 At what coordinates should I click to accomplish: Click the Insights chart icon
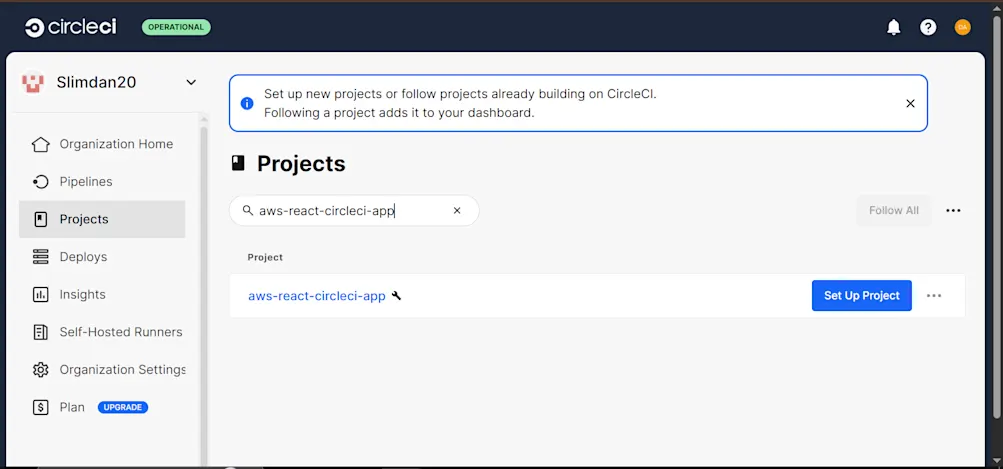click(40, 295)
